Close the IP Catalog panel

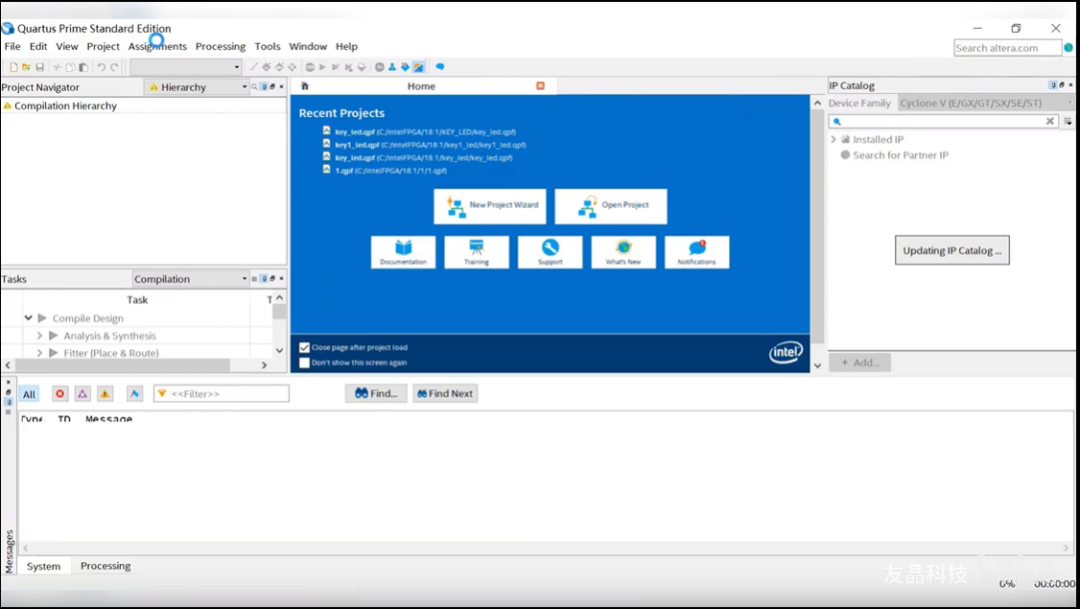pyautogui.click(x=1070, y=85)
